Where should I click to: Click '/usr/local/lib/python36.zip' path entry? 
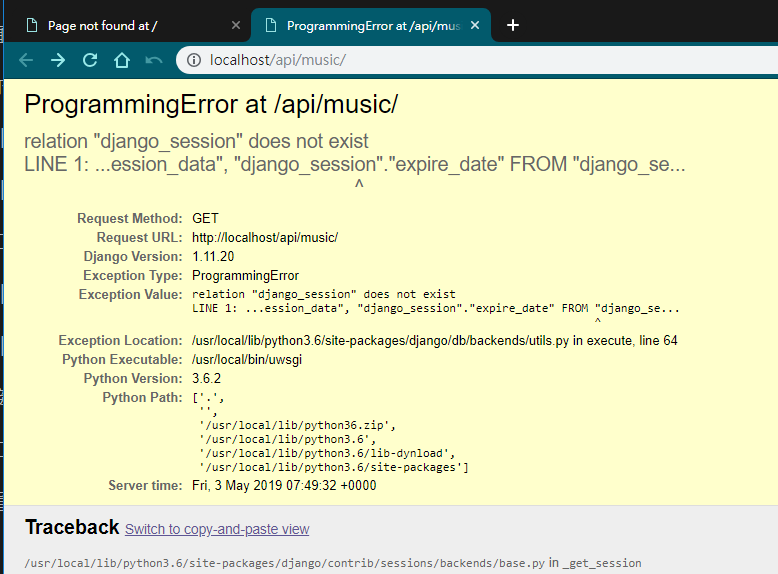coord(297,425)
